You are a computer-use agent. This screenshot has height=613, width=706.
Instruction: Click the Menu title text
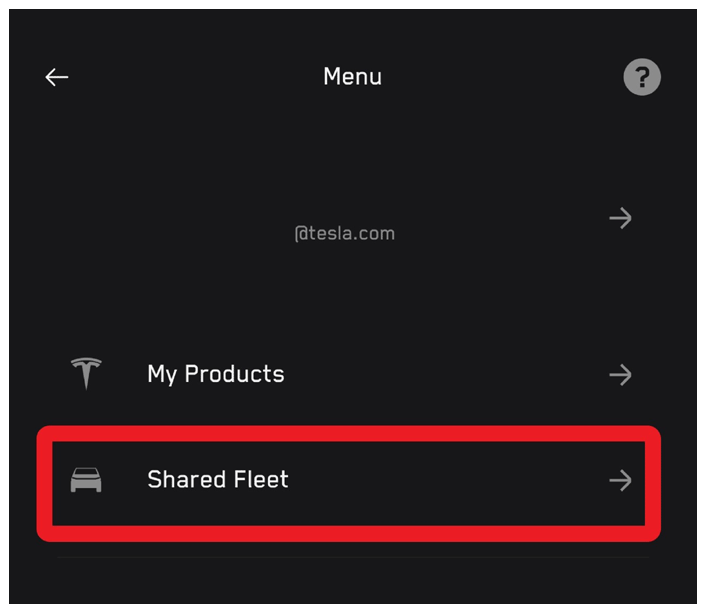tap(352, 77)
